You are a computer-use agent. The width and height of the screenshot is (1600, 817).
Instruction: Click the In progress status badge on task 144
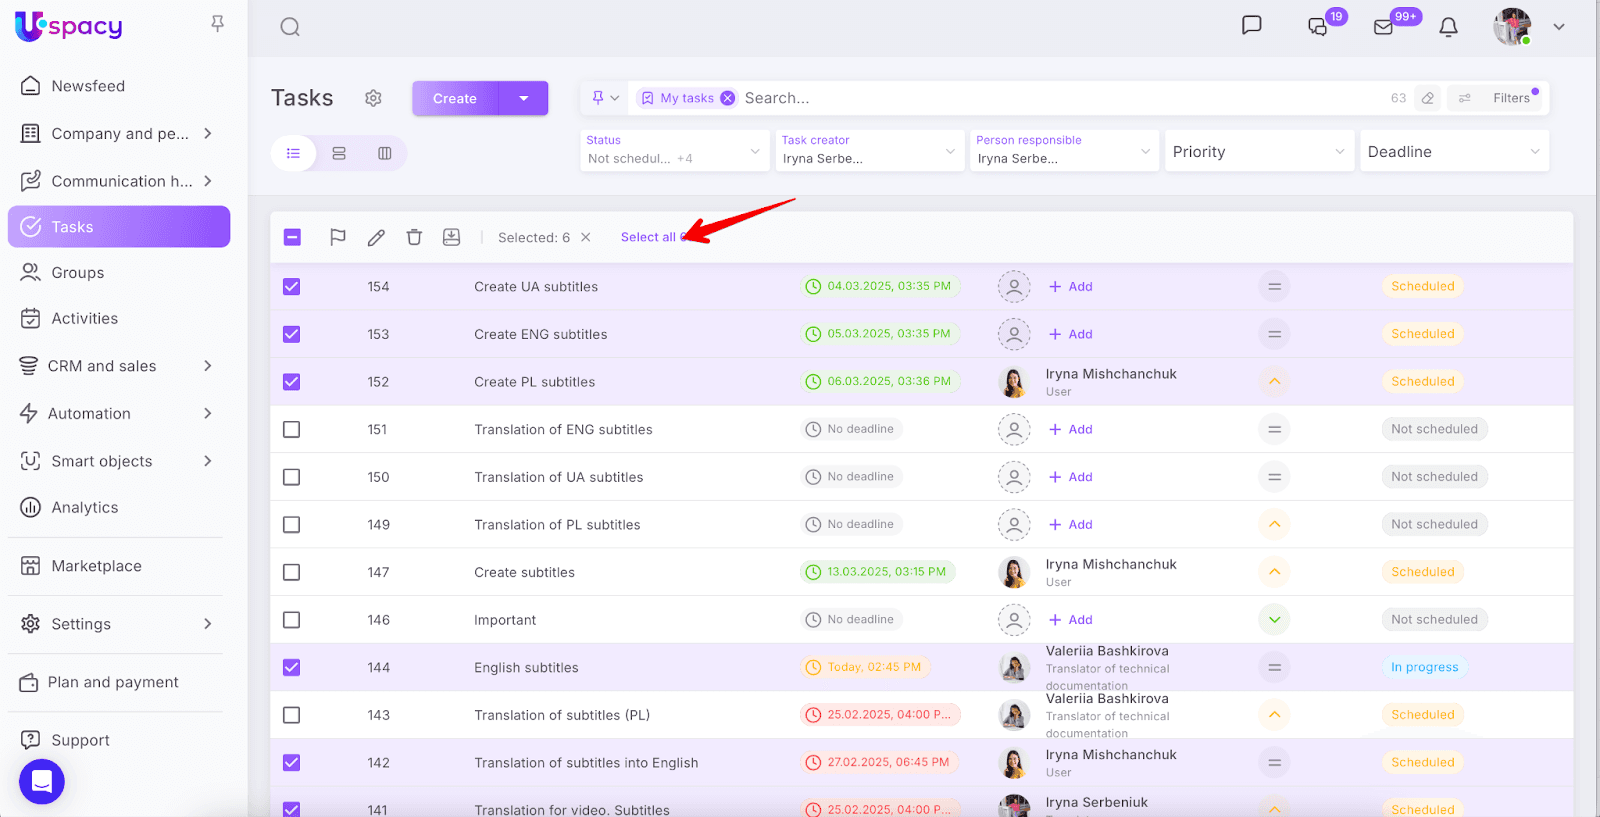[x=1424, y=668]
